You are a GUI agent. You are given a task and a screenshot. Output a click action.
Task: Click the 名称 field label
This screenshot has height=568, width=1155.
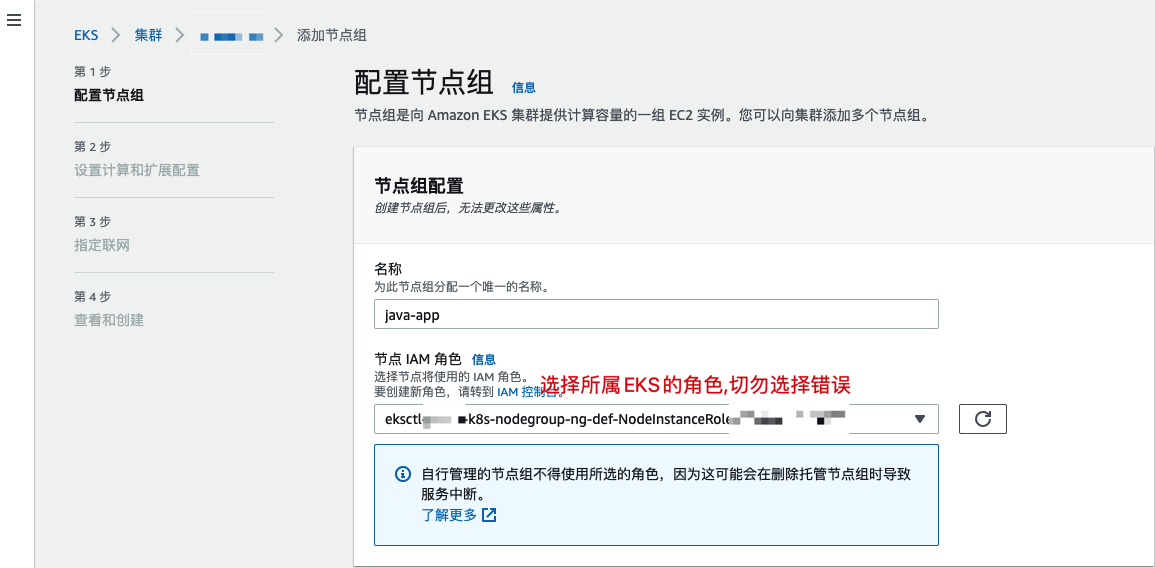387,270
